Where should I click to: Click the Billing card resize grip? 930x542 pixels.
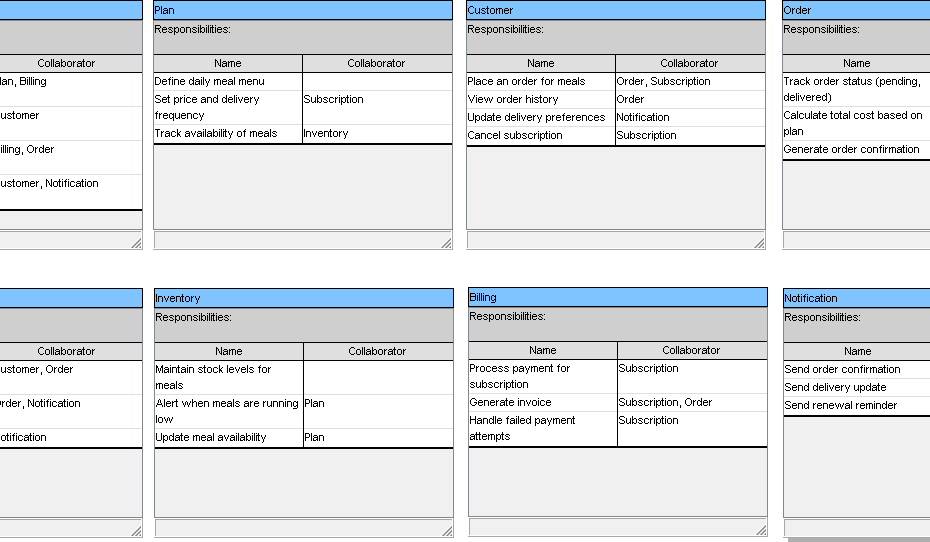coord(761,530)
